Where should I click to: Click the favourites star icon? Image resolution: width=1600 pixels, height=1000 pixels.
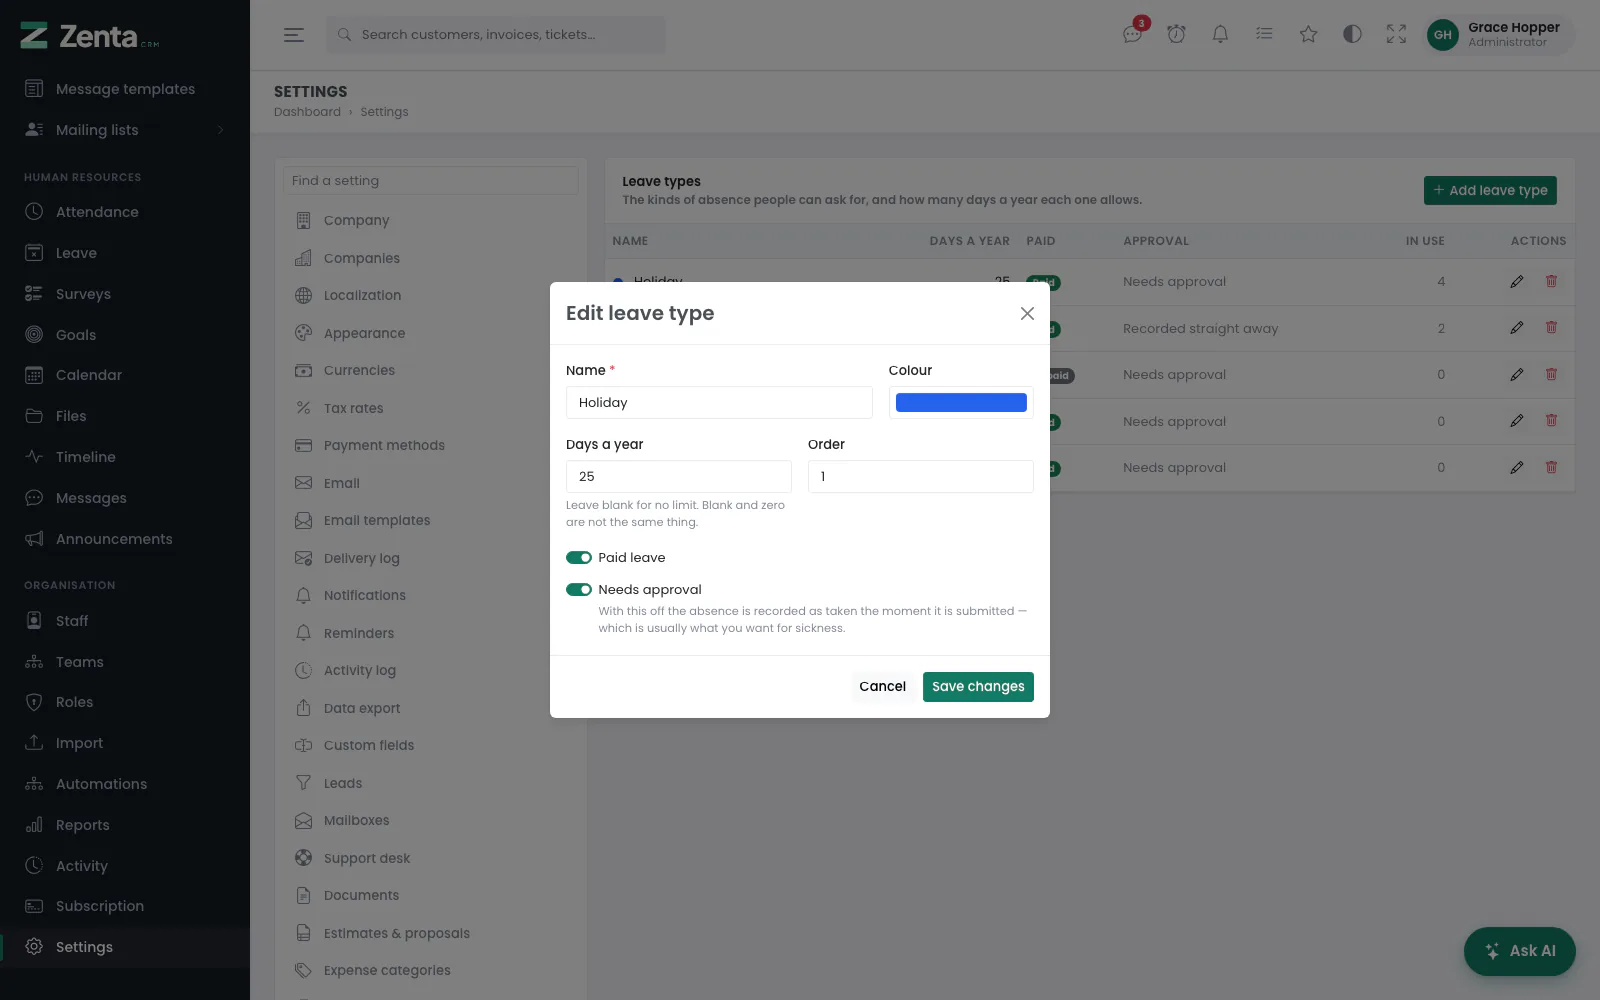coord(1308,34)
